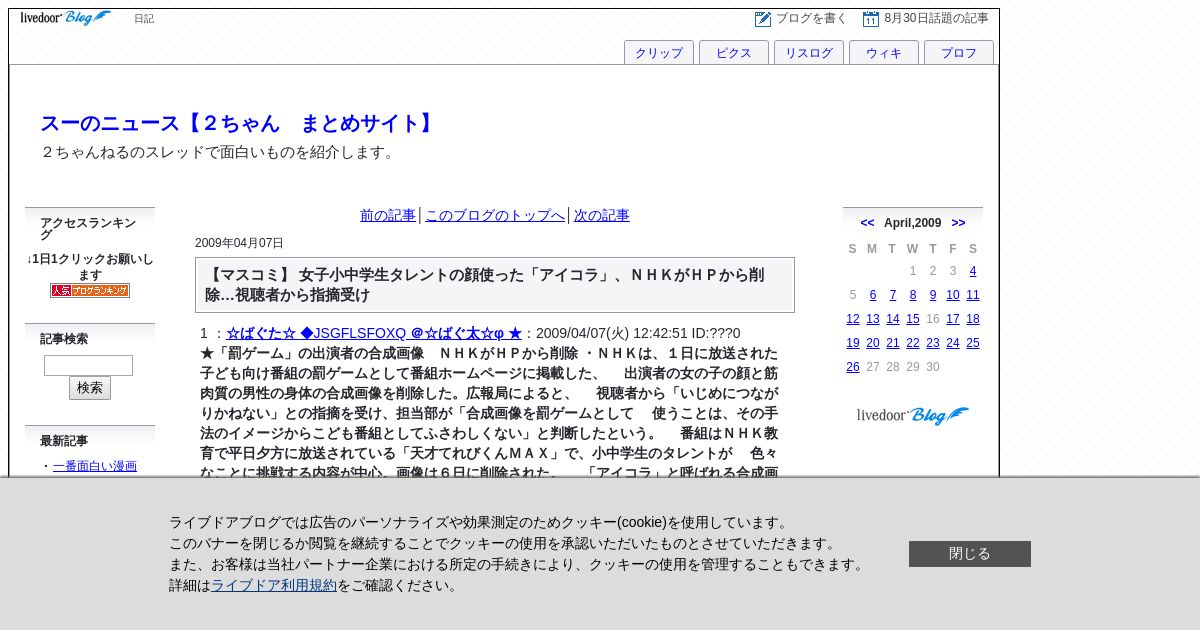Select April 18 in calendar

click(x=973, y=319)
